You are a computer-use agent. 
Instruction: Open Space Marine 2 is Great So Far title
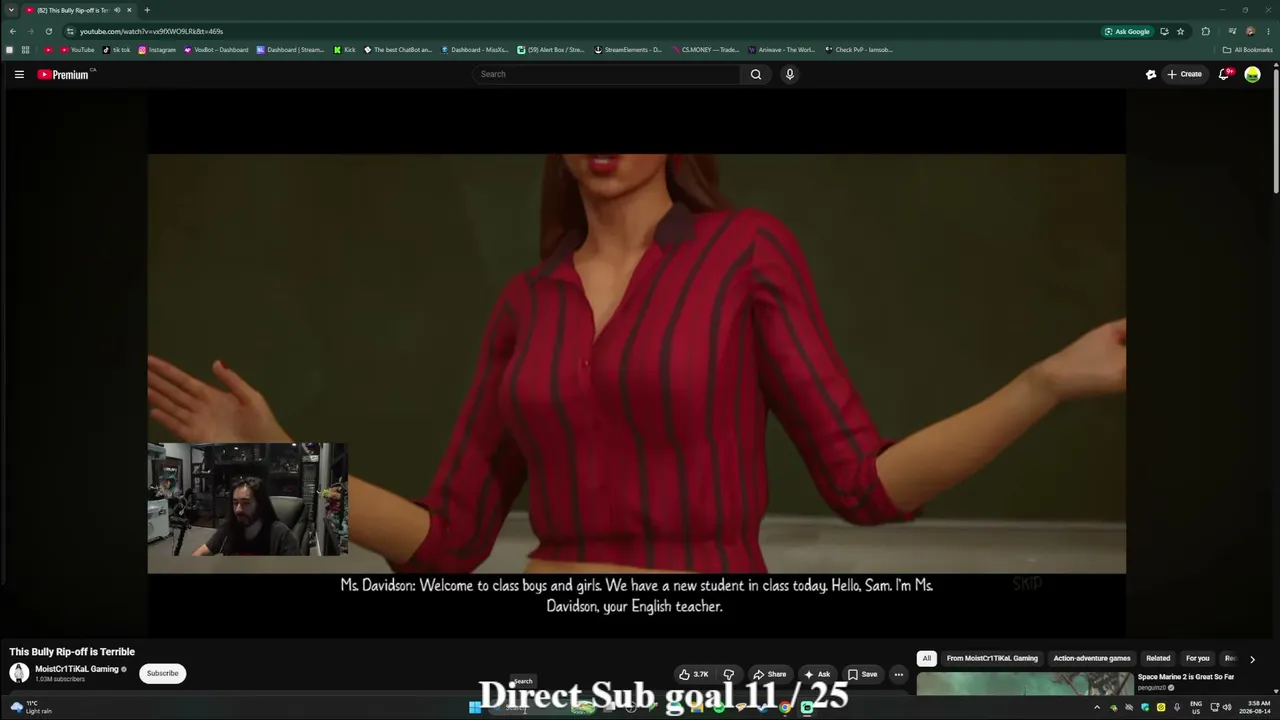[x=1186, y=677]
